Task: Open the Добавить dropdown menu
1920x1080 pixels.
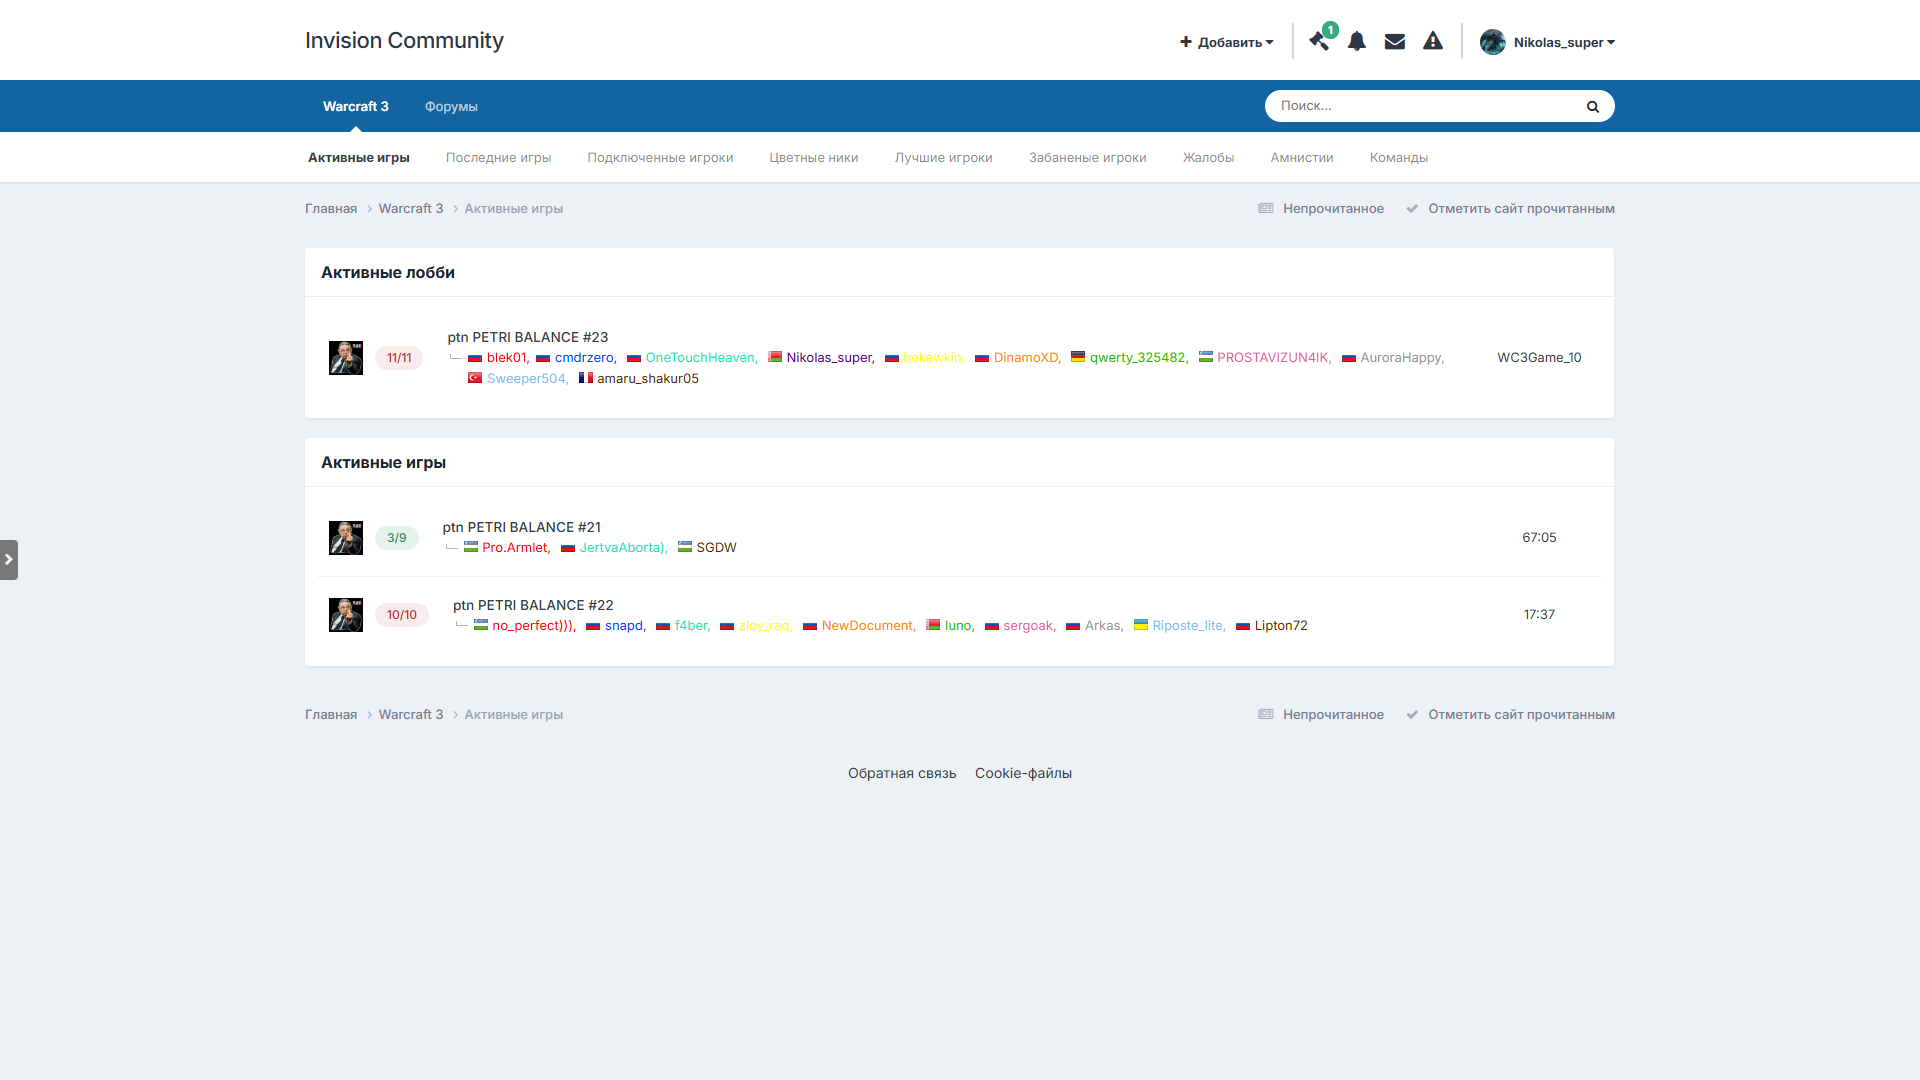Action: (x=1227, y=42)
